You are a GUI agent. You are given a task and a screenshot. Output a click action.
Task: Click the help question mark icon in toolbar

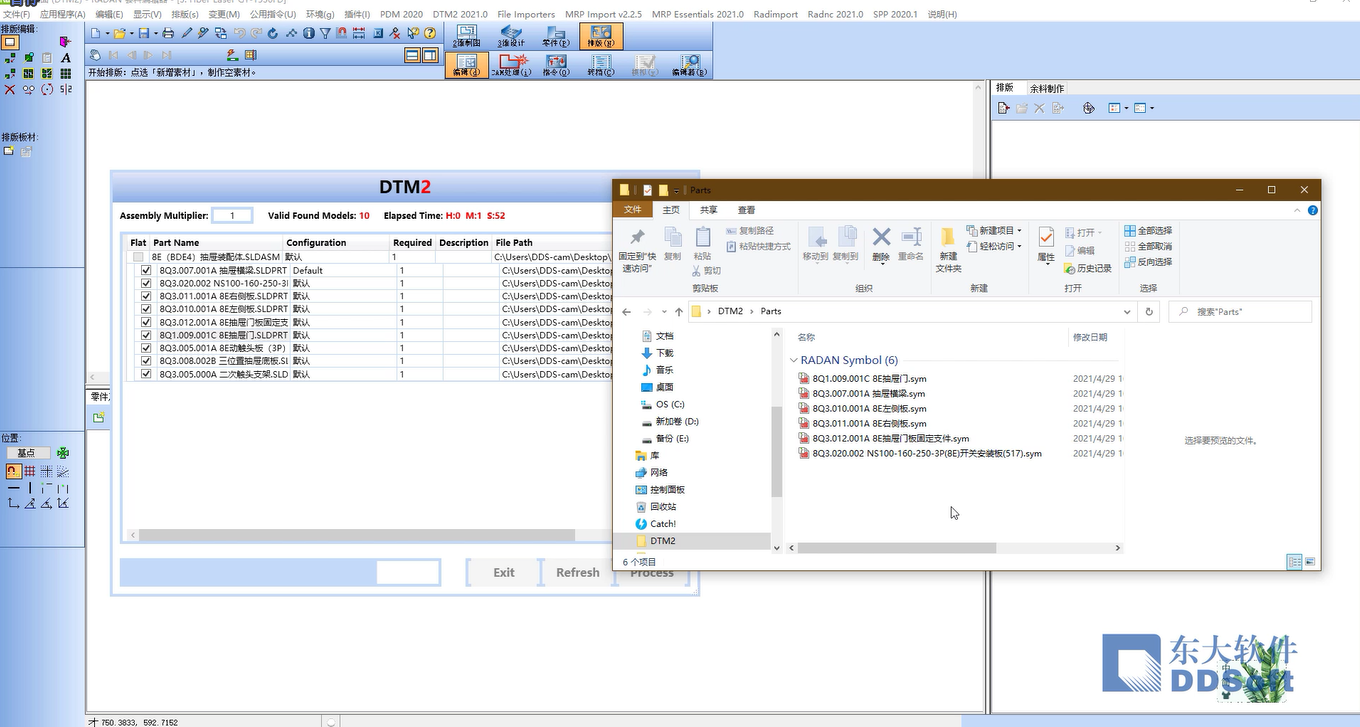click(x=429, y=33)
